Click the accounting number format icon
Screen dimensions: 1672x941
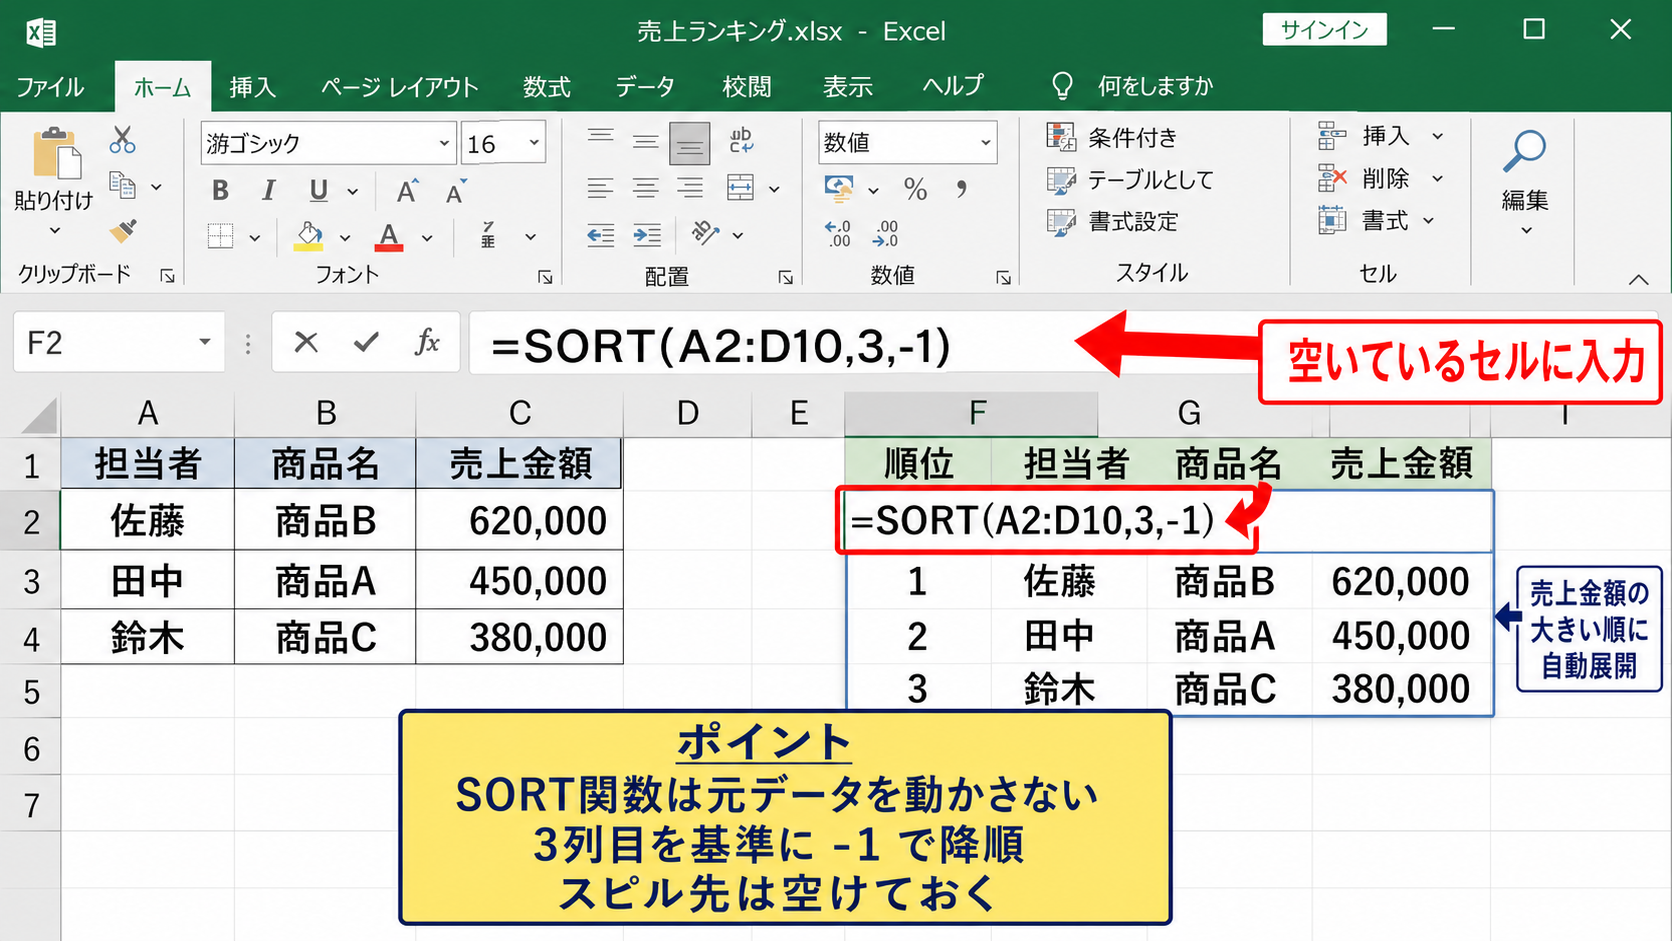pos(839,188)
